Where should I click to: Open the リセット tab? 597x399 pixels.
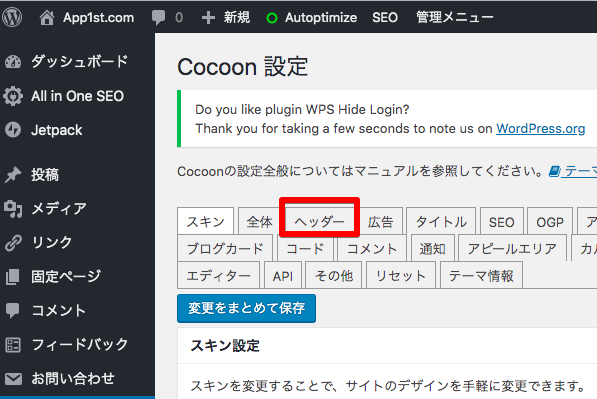pyautogui.click(x=401, y=276)
